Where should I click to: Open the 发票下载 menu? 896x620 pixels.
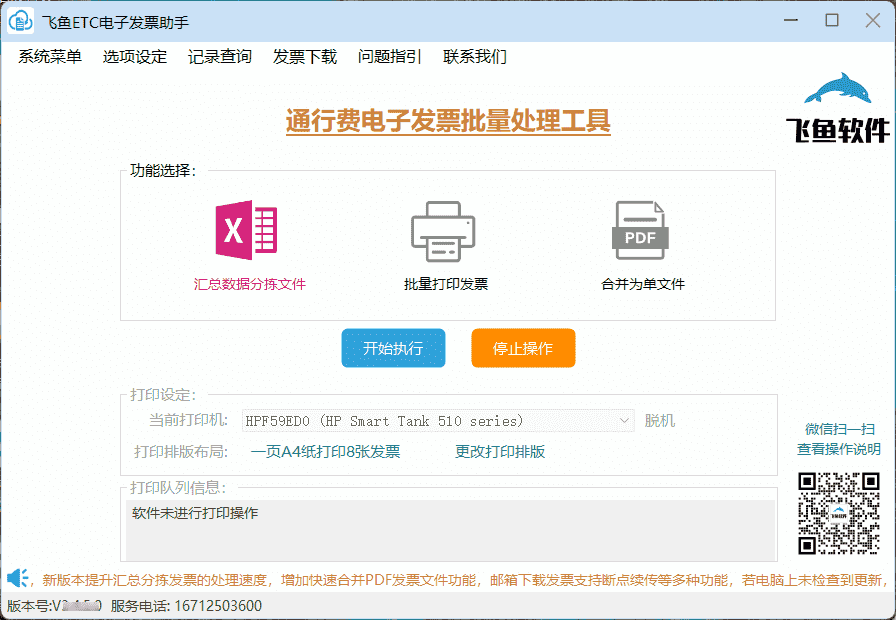304,57
